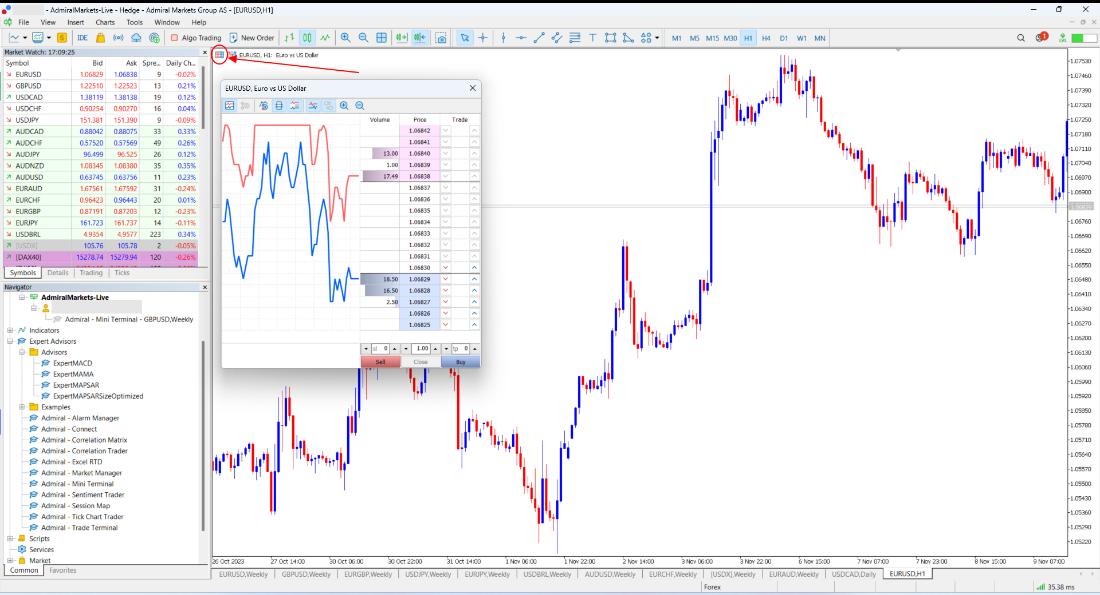Take a chart screenshot with the camera icon
This screenshot has width=1100, height=595.
(441, 38)
